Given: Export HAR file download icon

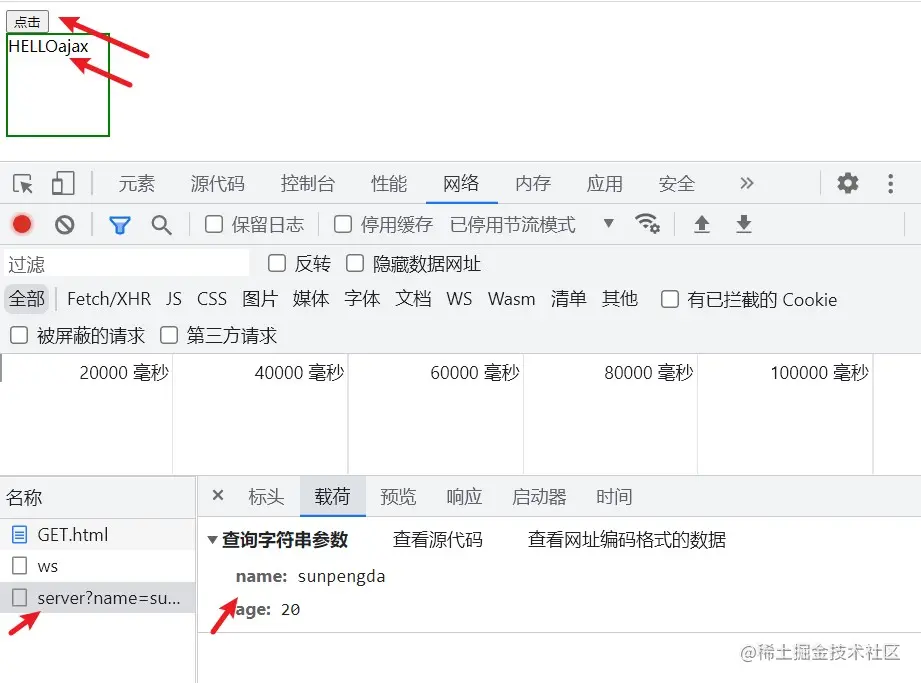Looking at the screenshot, I should [744, 224].
